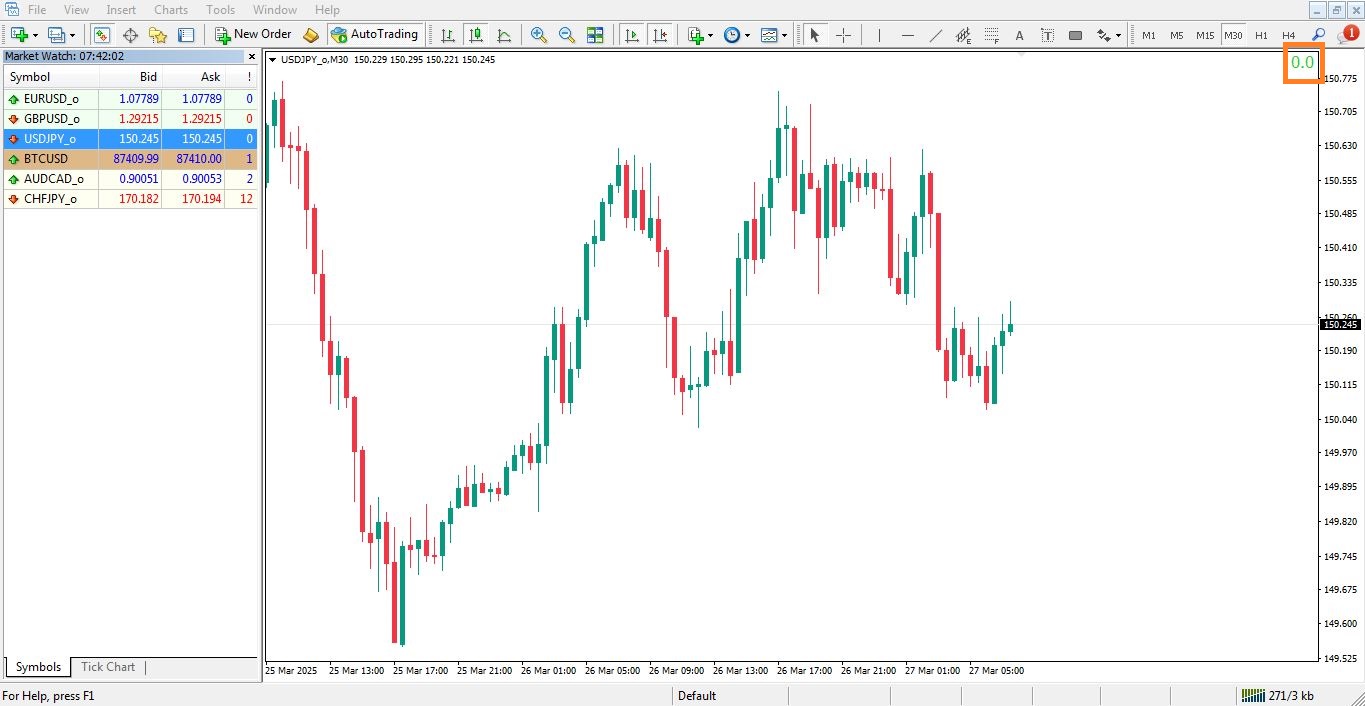
Task: Open the notifications chat bubble
Action: coord(1347,35)
